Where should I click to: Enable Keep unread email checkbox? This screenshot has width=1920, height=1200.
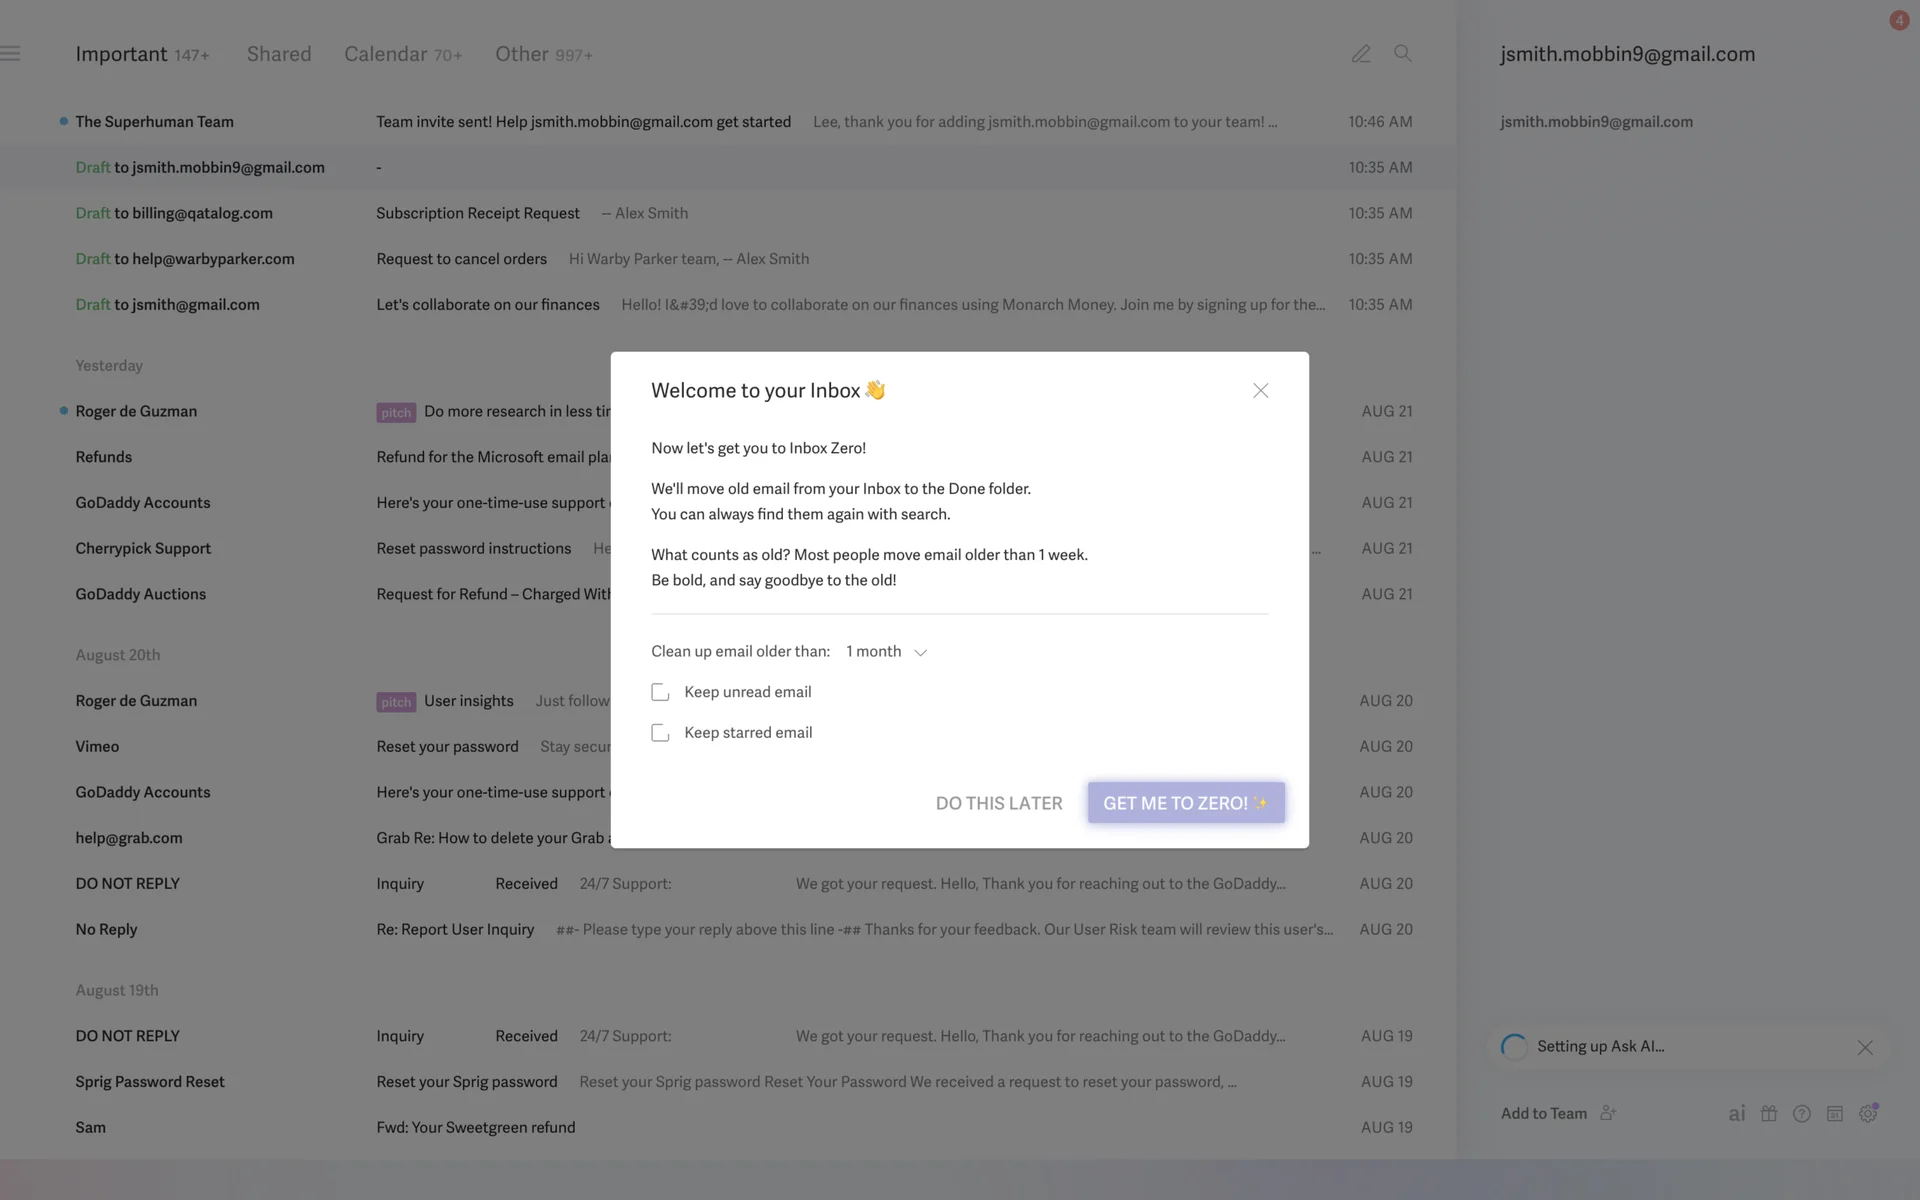click(660, 692)
